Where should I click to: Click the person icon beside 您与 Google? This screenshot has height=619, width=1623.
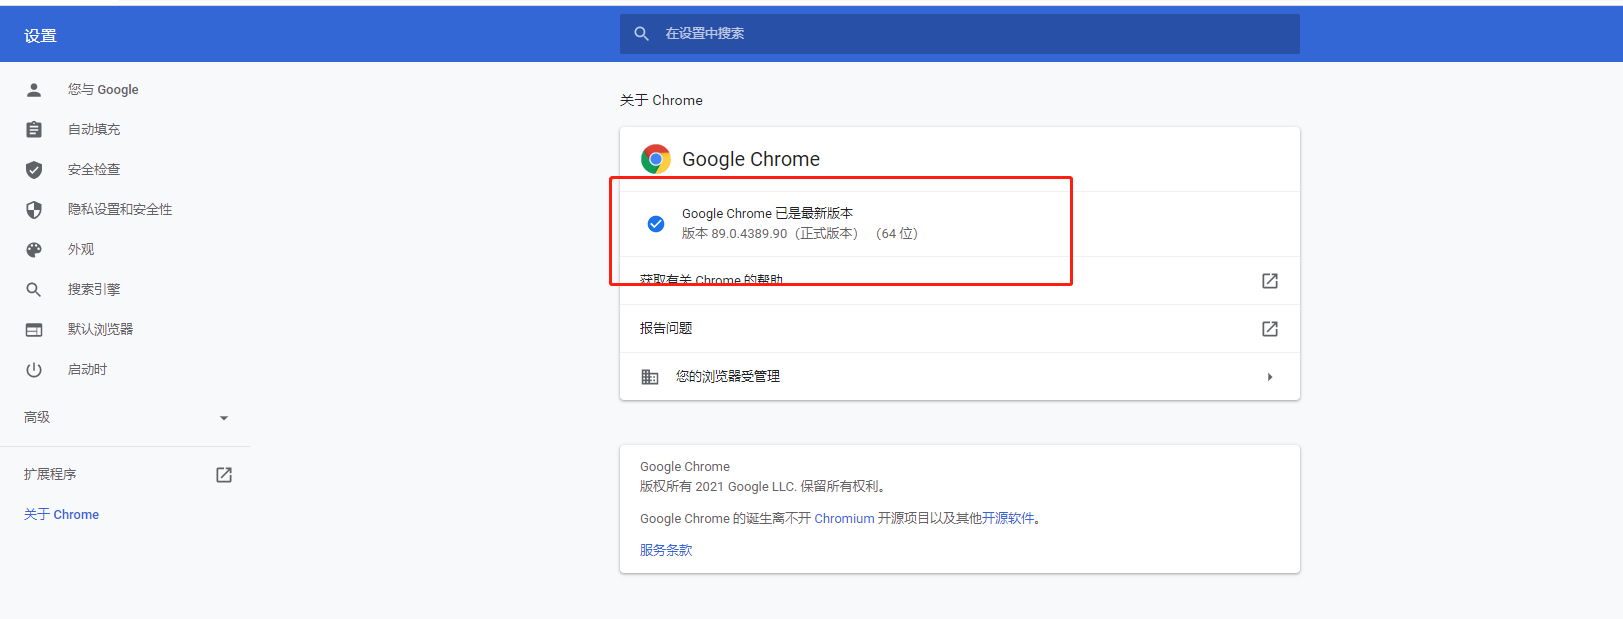34,90
